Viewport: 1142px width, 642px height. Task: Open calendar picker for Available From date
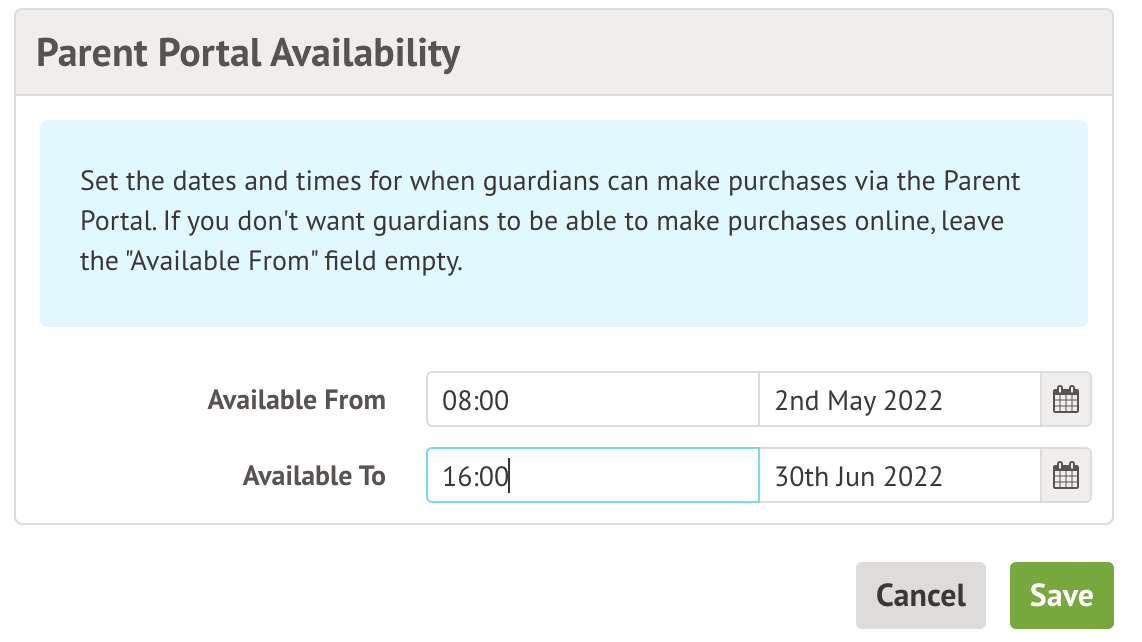[1066, 400]
